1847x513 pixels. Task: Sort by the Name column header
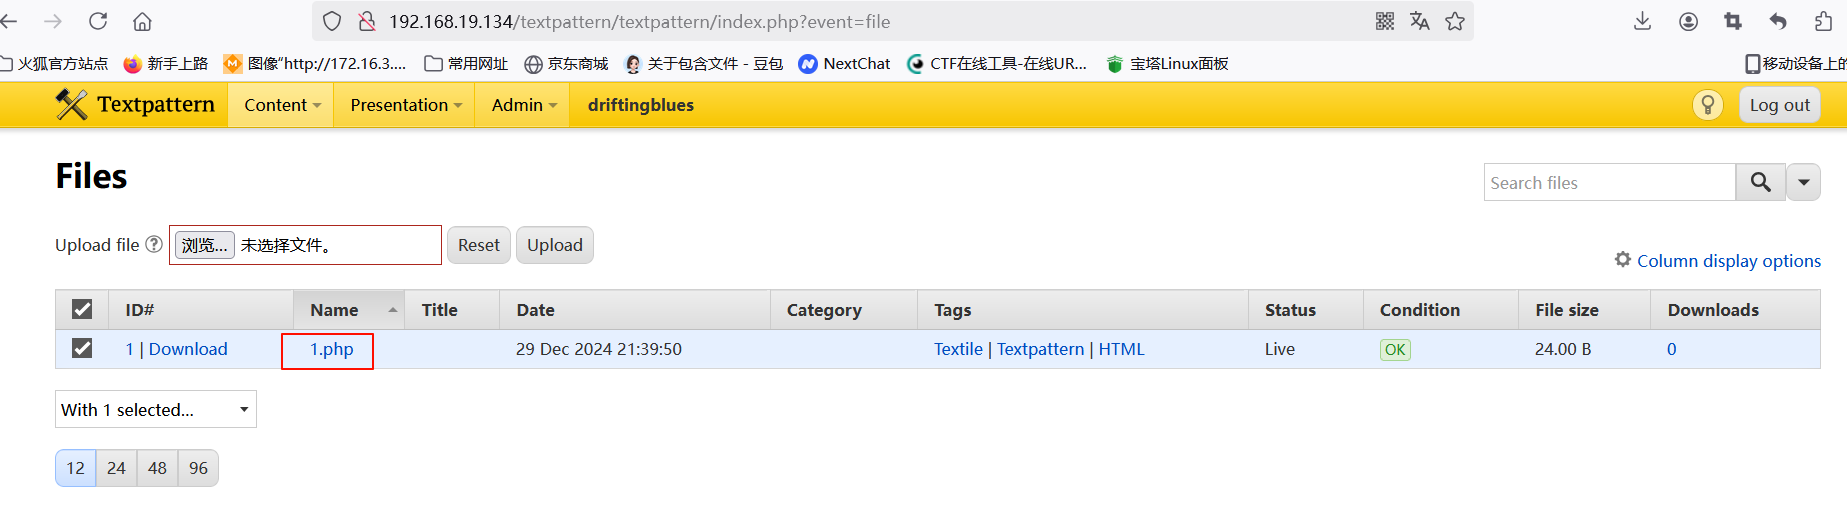click(x=348, y=310)
